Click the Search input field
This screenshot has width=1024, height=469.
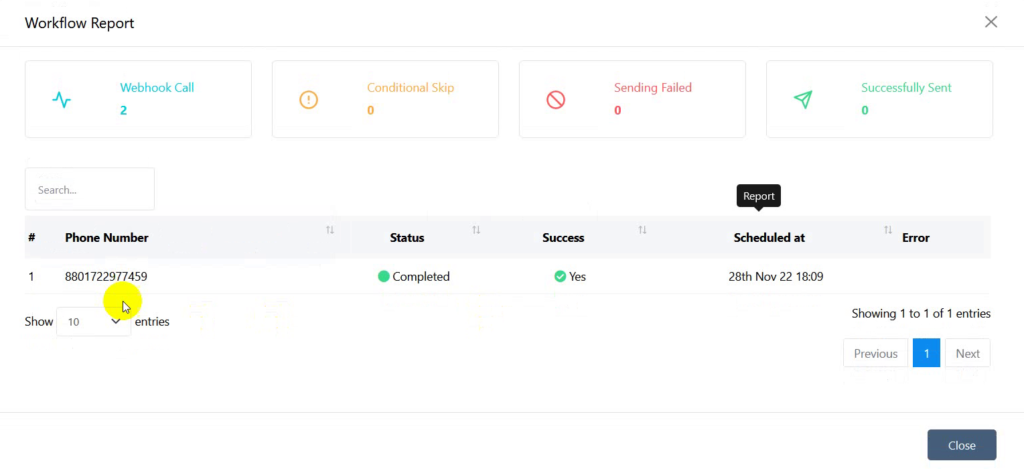(89, 189)
